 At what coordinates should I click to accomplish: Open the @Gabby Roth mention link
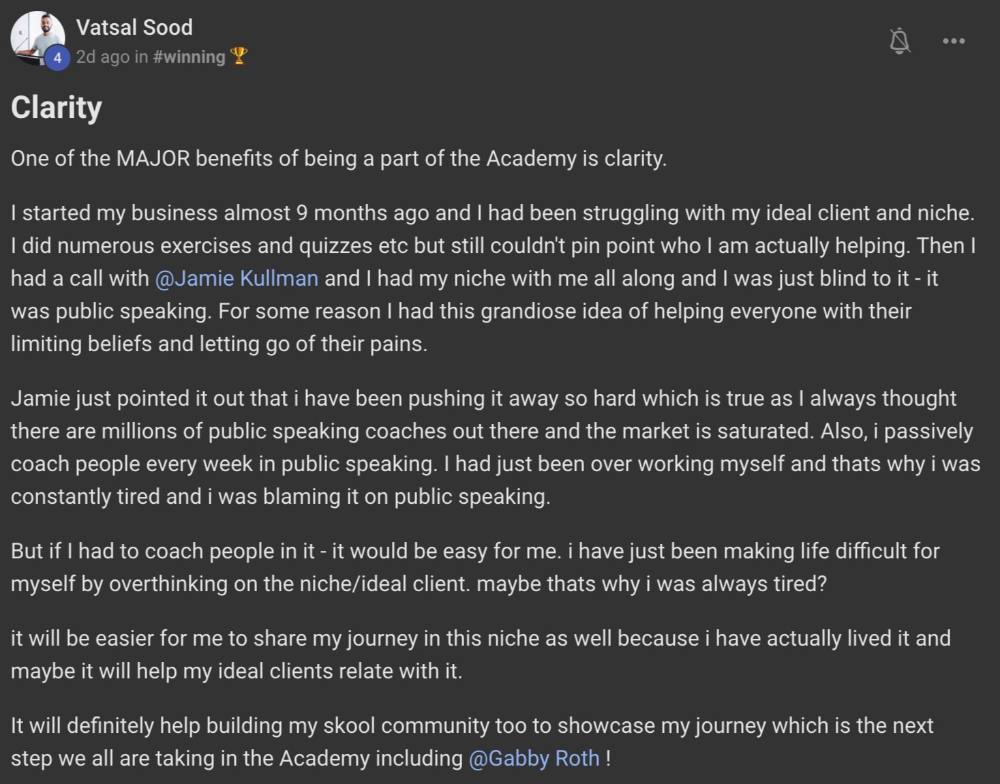click(x=534, y=757)
